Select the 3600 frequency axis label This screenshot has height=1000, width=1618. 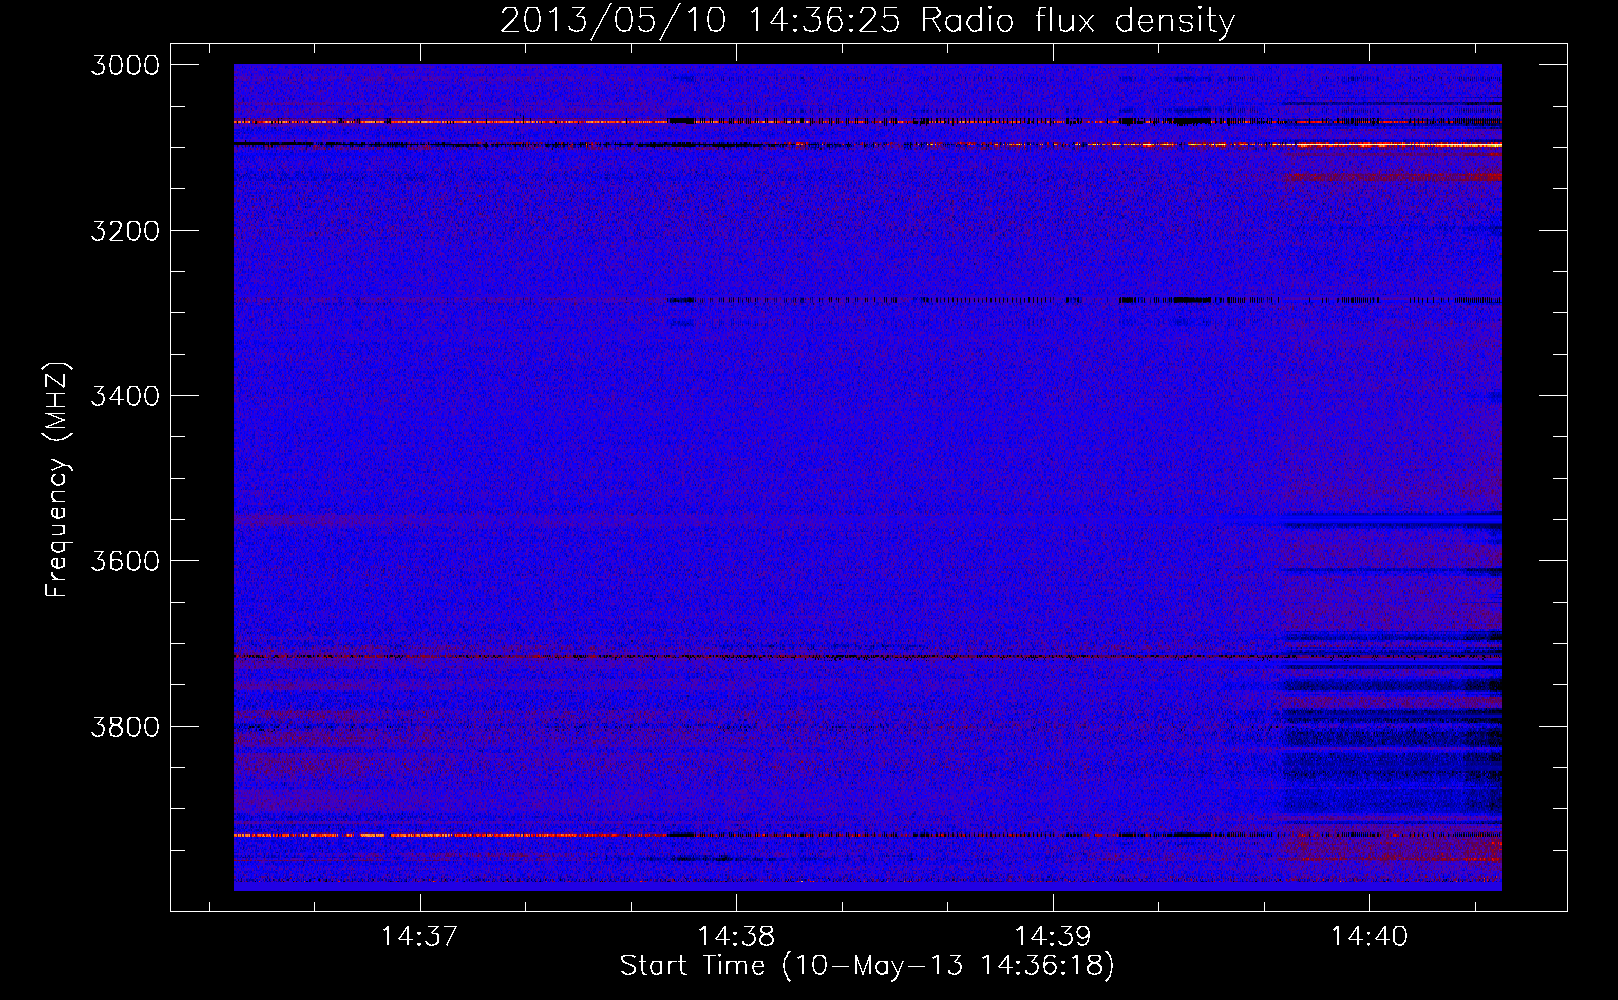pos(125,561)
